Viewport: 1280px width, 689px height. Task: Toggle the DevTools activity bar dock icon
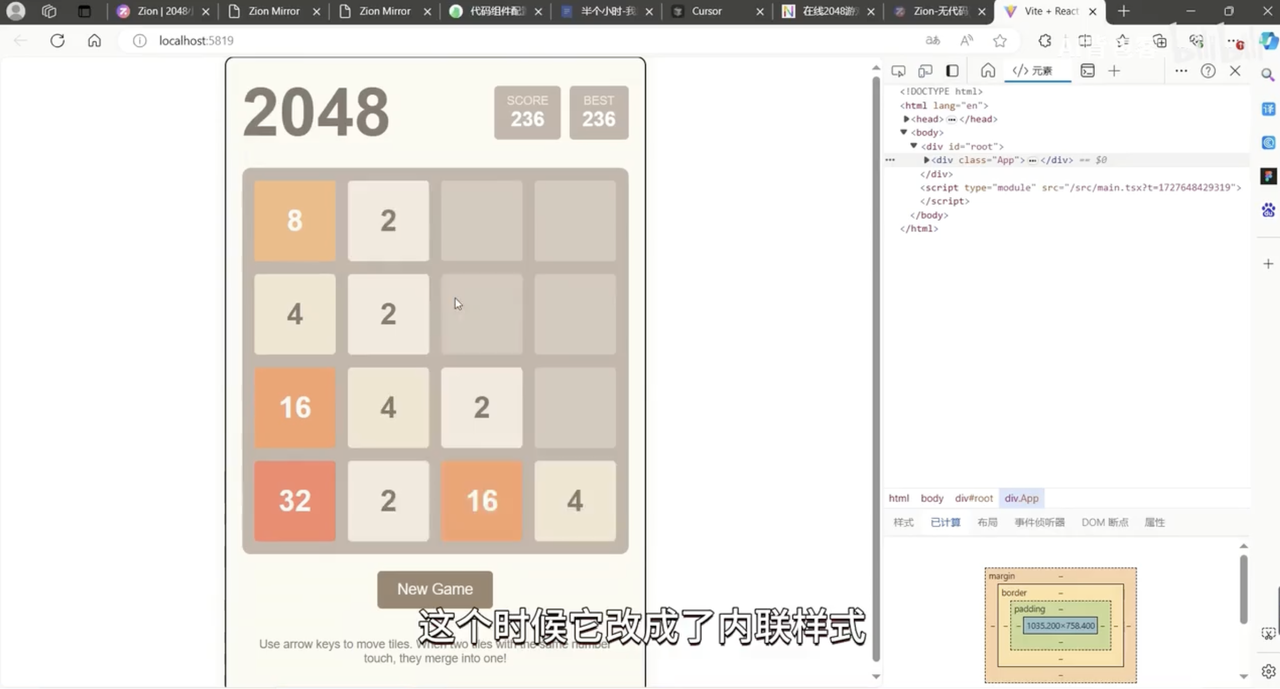click(x=952, y=71)
